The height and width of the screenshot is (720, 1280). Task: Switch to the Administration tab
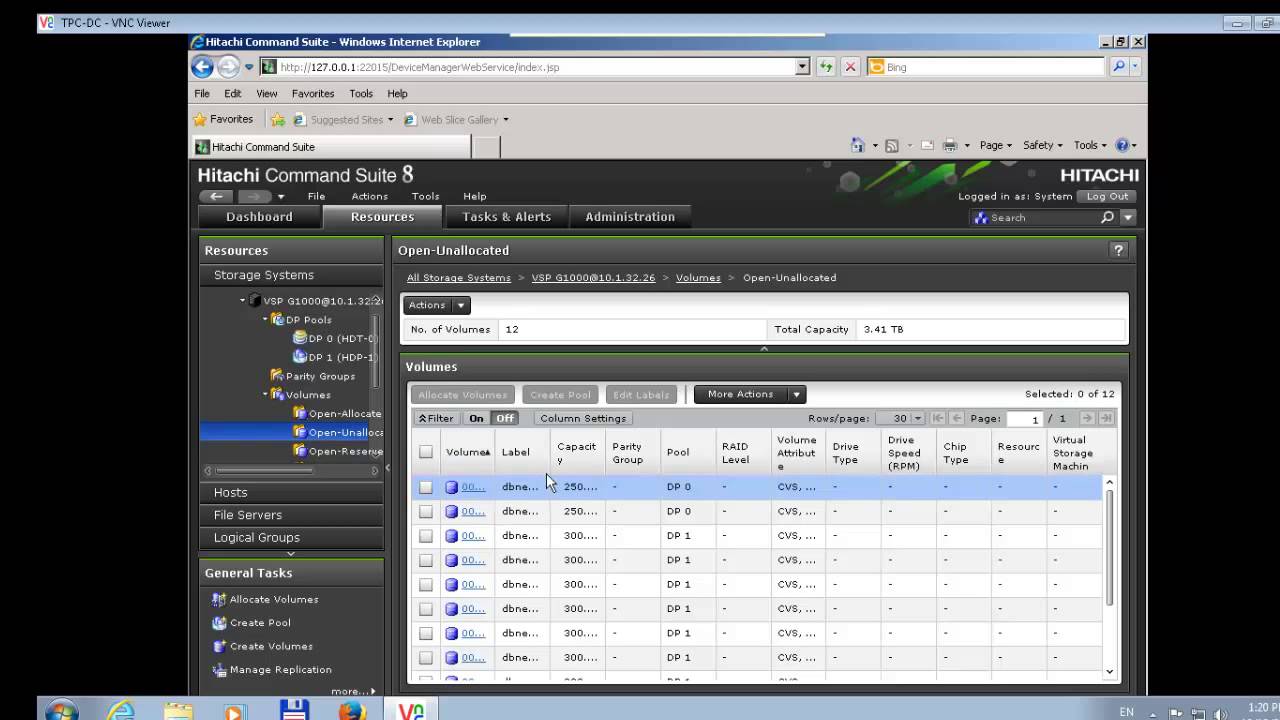pos(630,217)
